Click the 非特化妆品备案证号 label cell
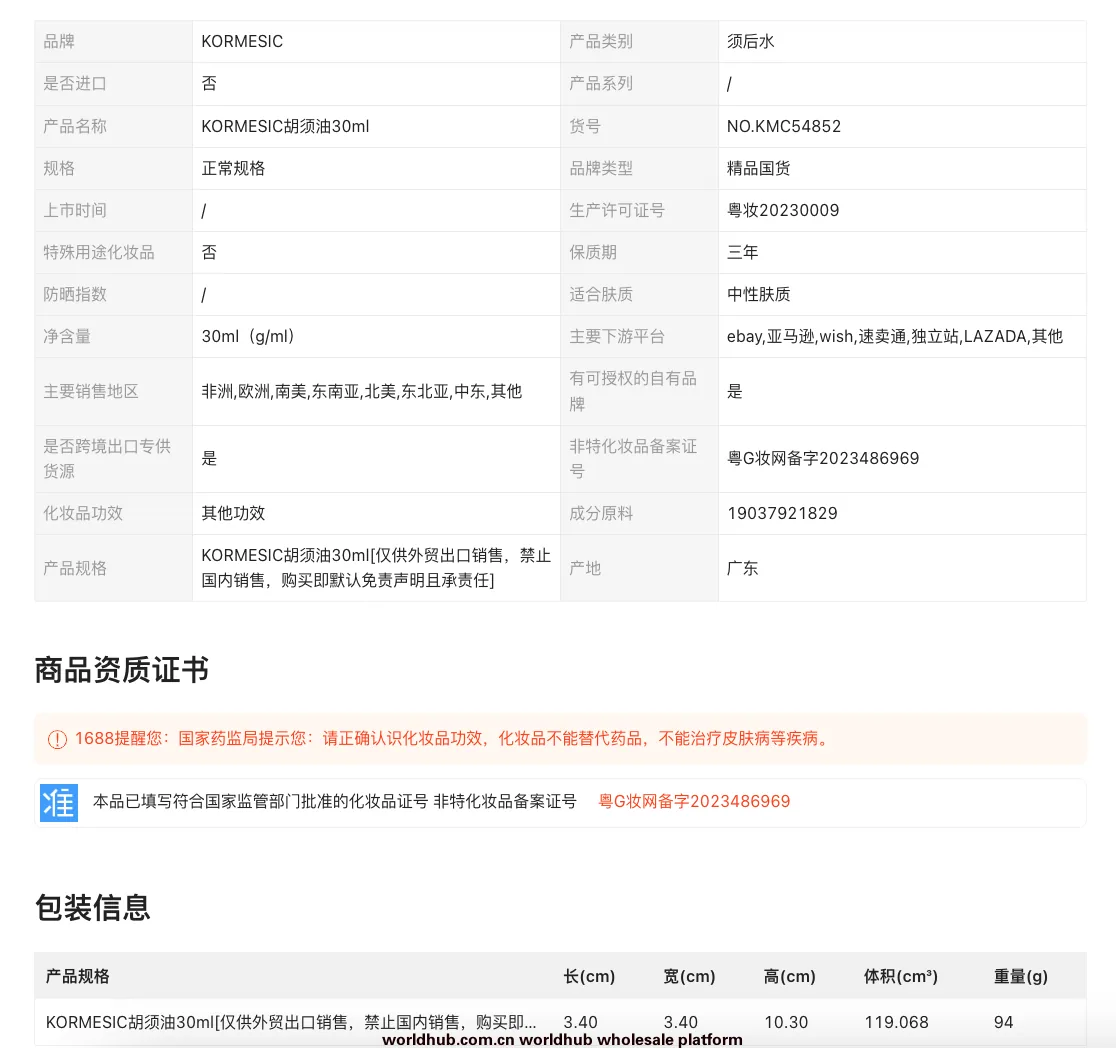 click(x=639, y=458)
